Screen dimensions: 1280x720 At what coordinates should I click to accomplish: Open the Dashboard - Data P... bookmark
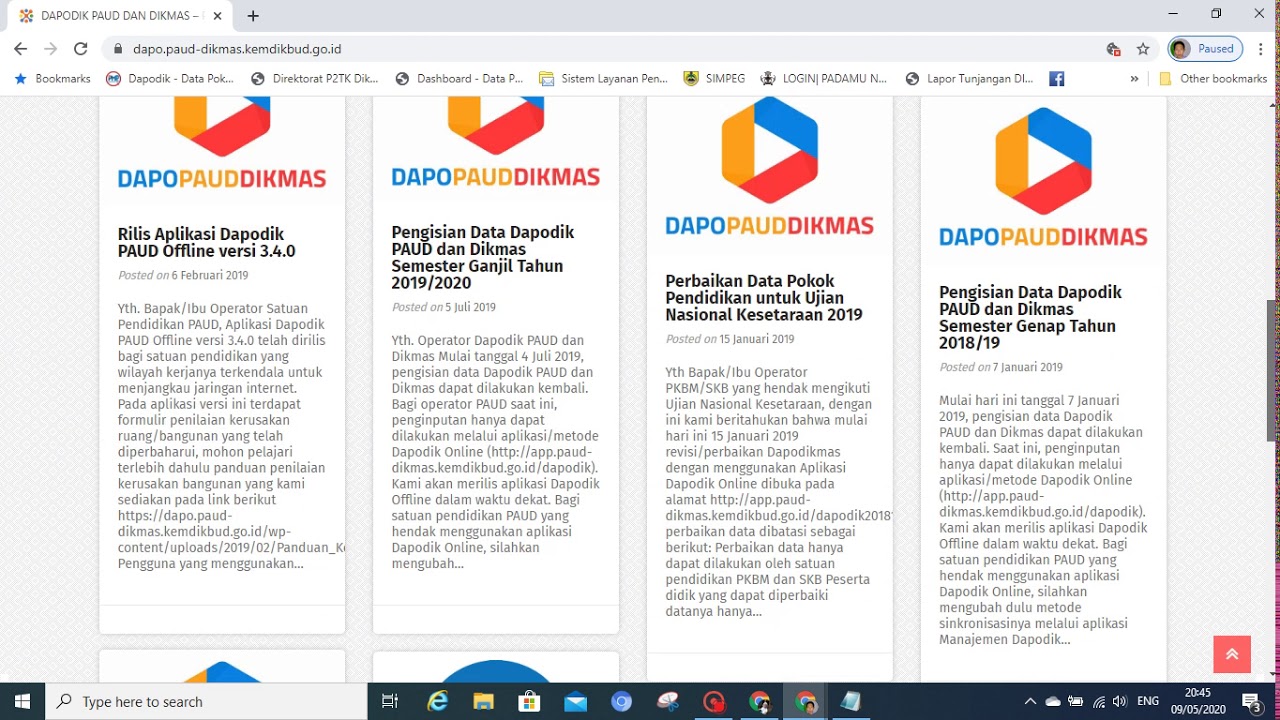(459, 78)
